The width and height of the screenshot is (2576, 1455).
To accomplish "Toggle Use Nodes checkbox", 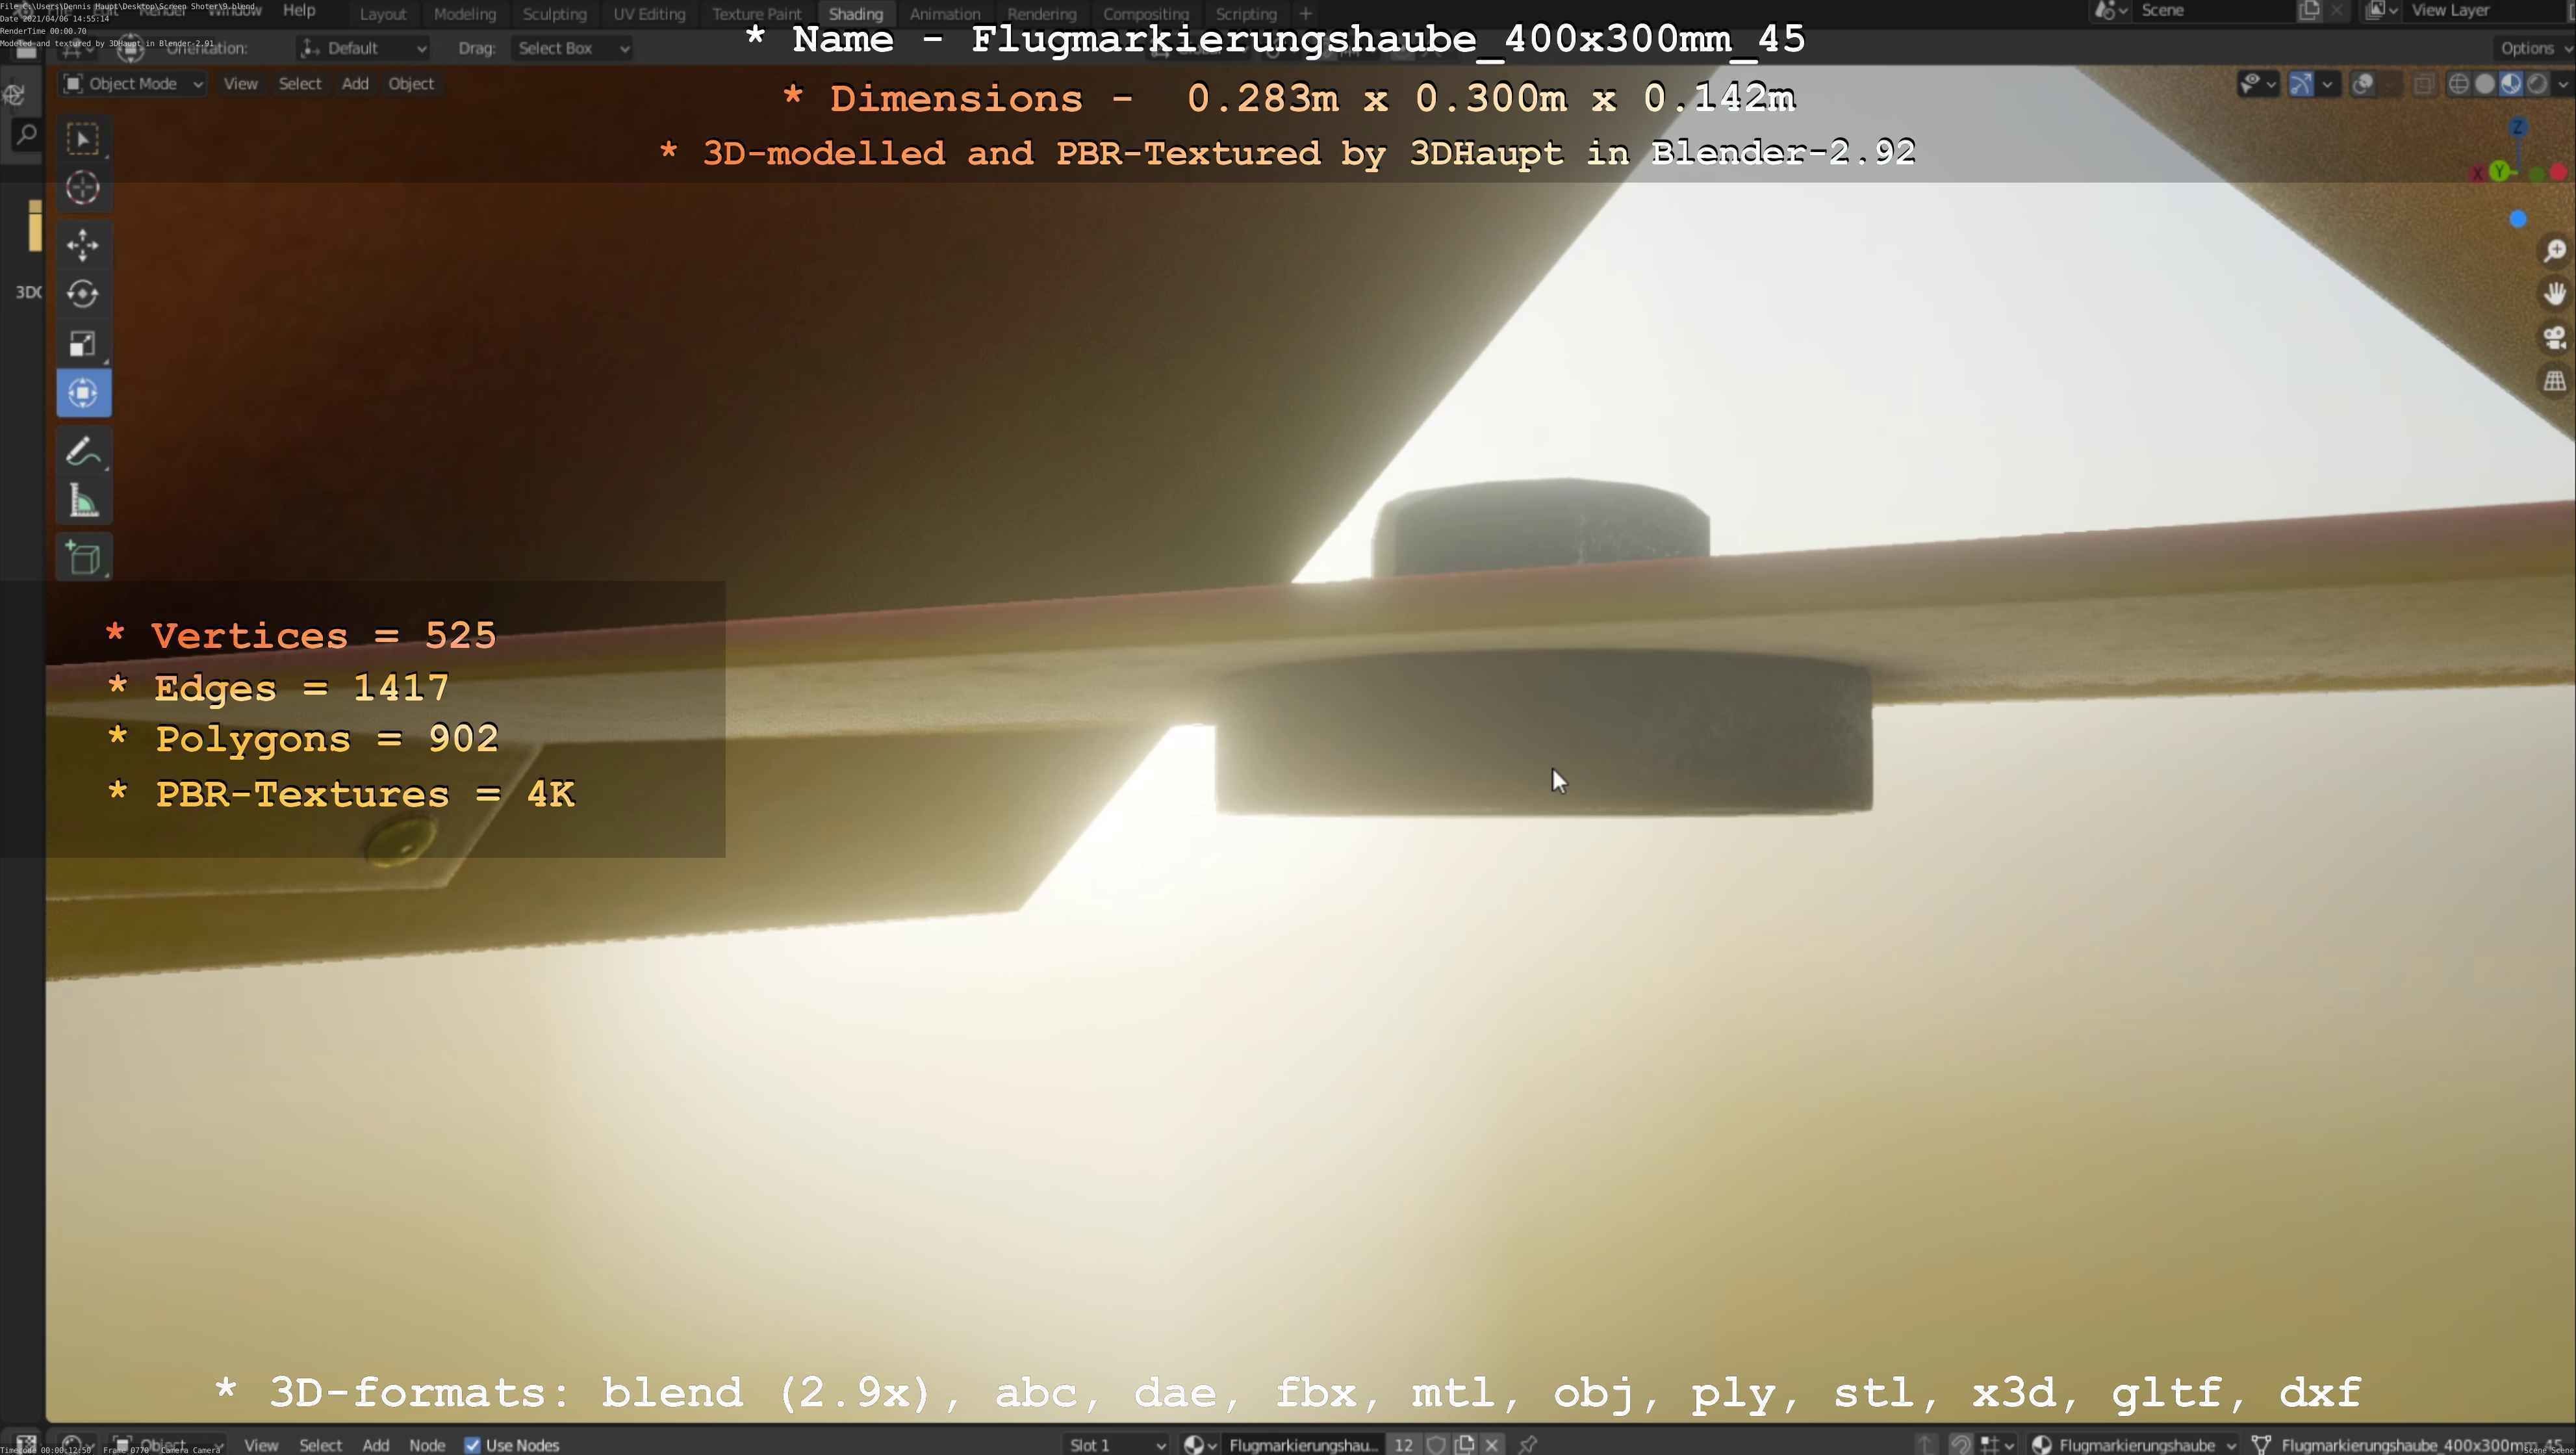I will click(472, 1445).
